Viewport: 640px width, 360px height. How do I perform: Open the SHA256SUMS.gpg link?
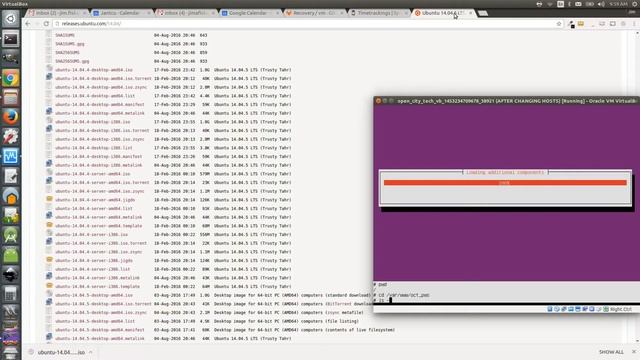click(x=72, y=61)
